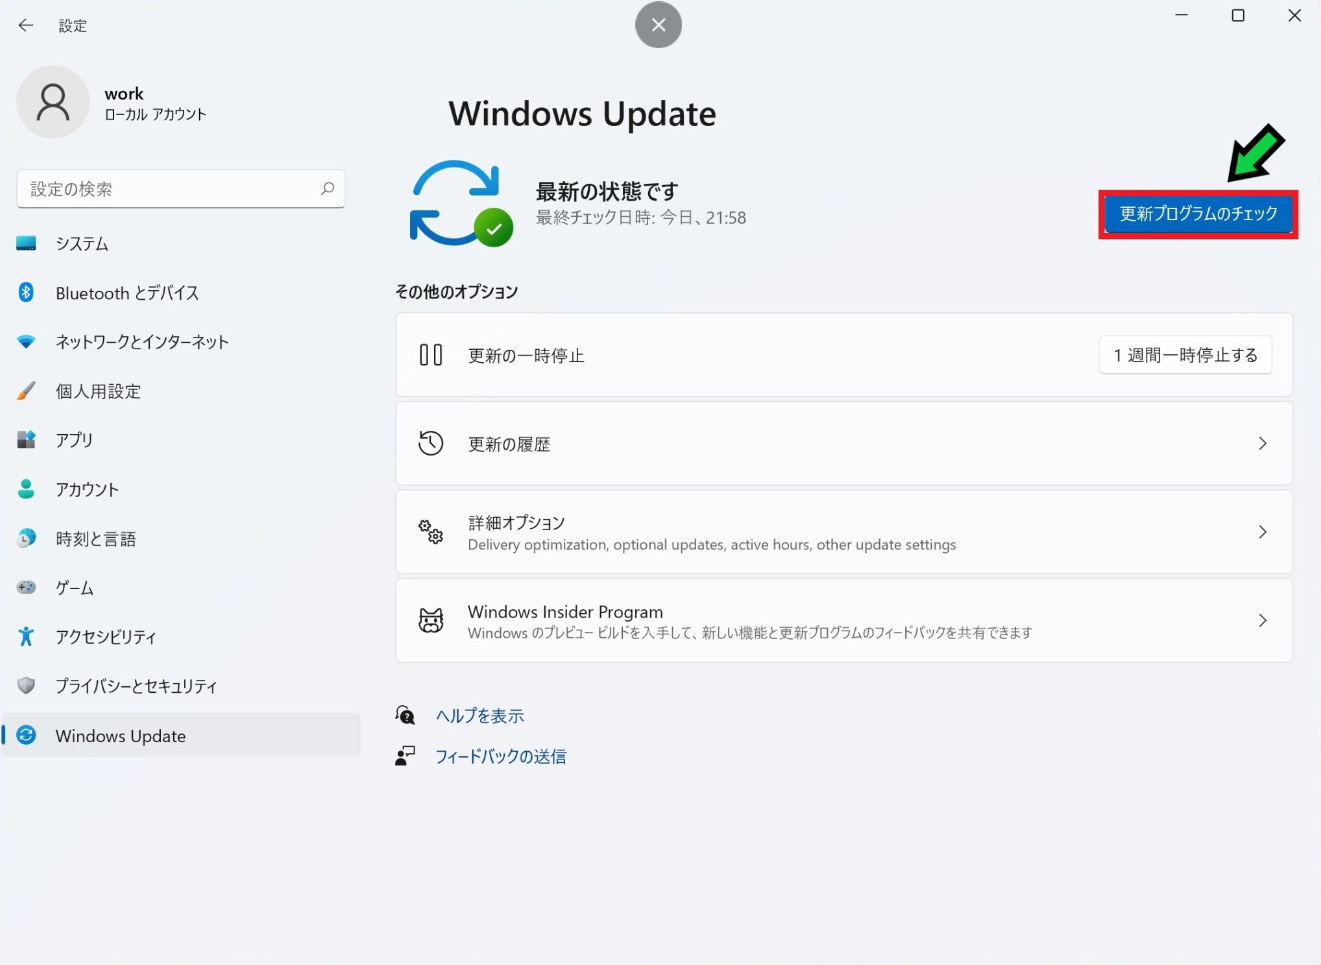Open Bluetooth とデバイス settings

click(x=181, y=292)
